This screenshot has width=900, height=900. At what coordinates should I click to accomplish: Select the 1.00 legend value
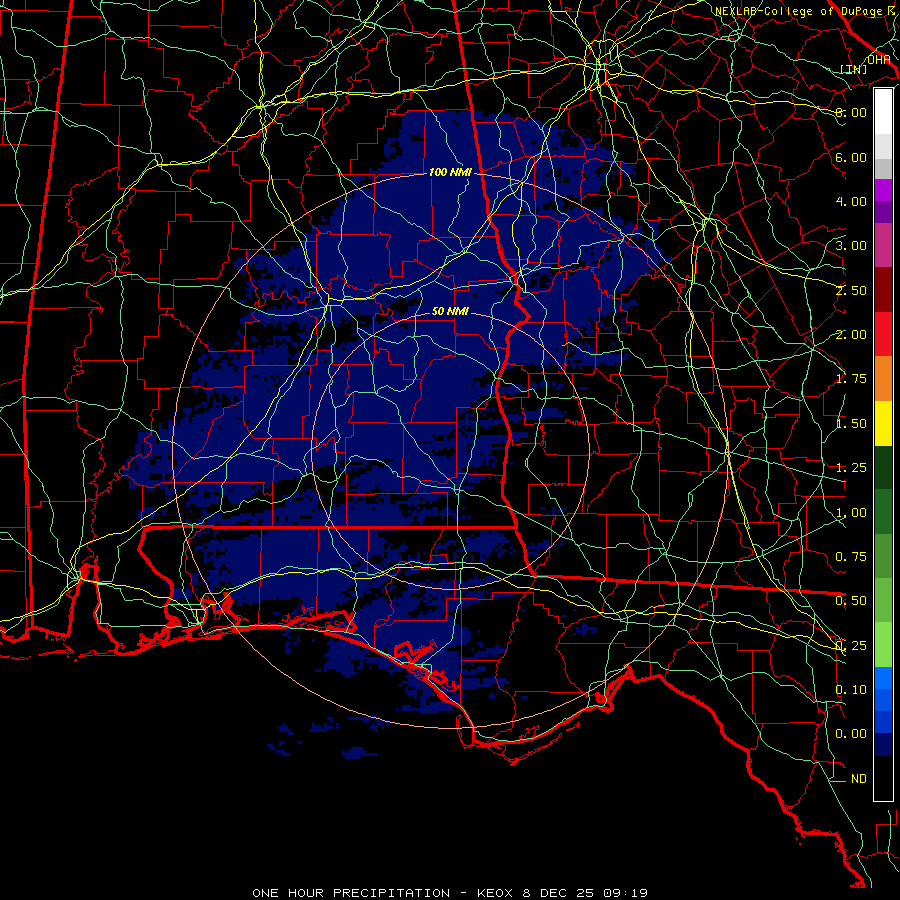click(x=851, y=513)
